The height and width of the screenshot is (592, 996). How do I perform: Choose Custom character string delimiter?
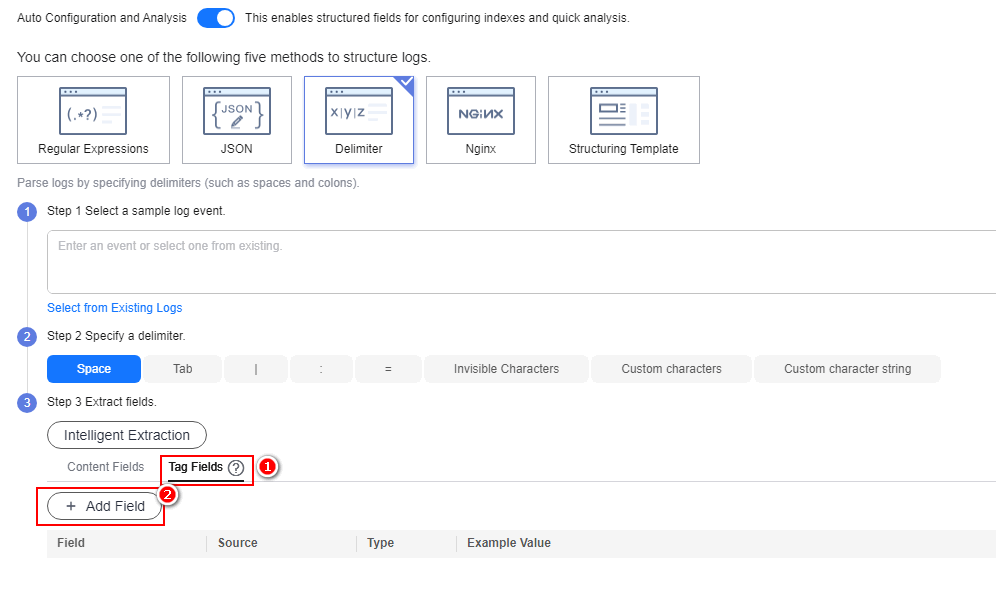(x=847, y=369)
